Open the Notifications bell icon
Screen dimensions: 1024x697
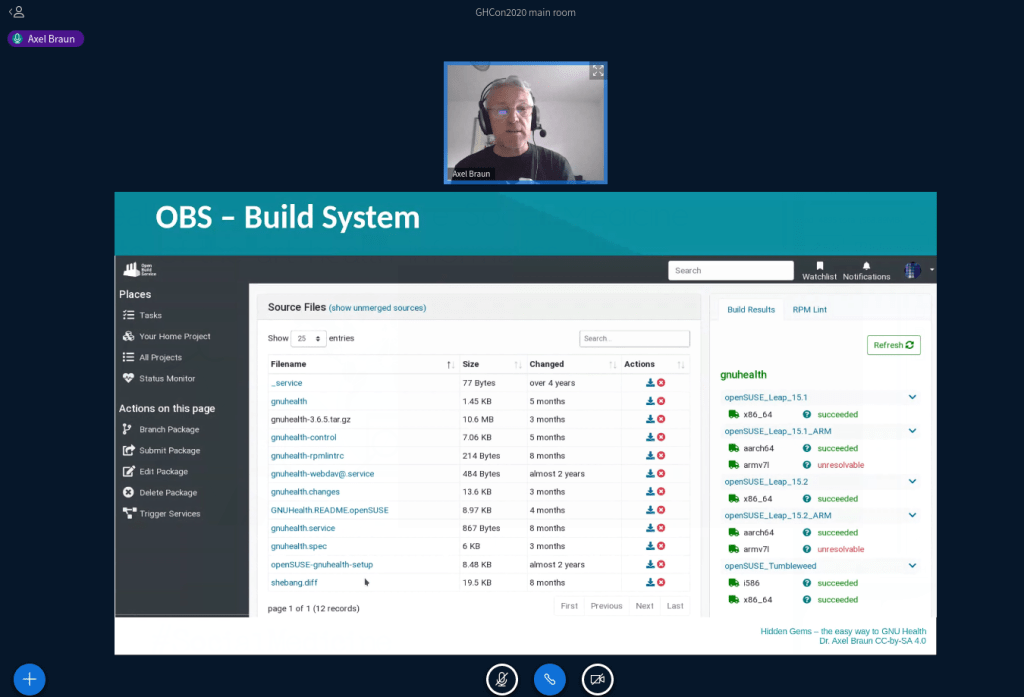point(866,266)
